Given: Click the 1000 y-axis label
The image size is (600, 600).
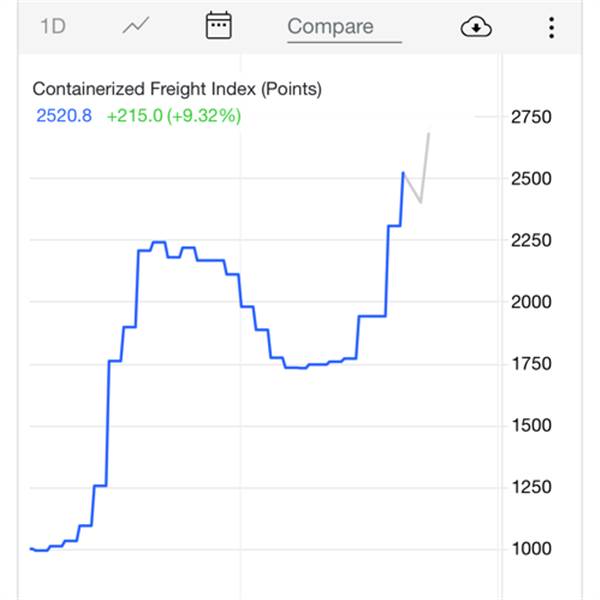Looking at the screenshot, I should point(531,549).
